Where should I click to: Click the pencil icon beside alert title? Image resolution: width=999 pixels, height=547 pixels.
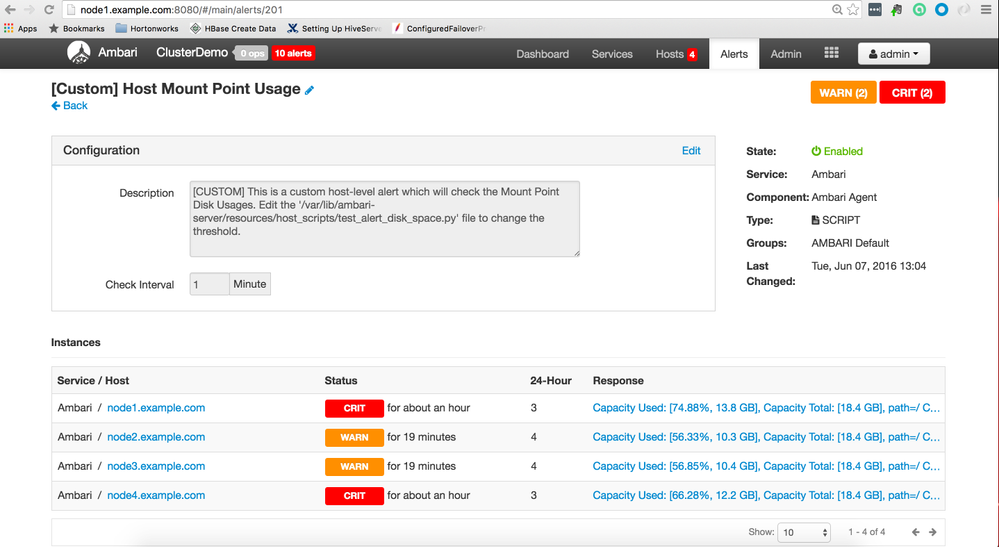[x=310, y=90]
